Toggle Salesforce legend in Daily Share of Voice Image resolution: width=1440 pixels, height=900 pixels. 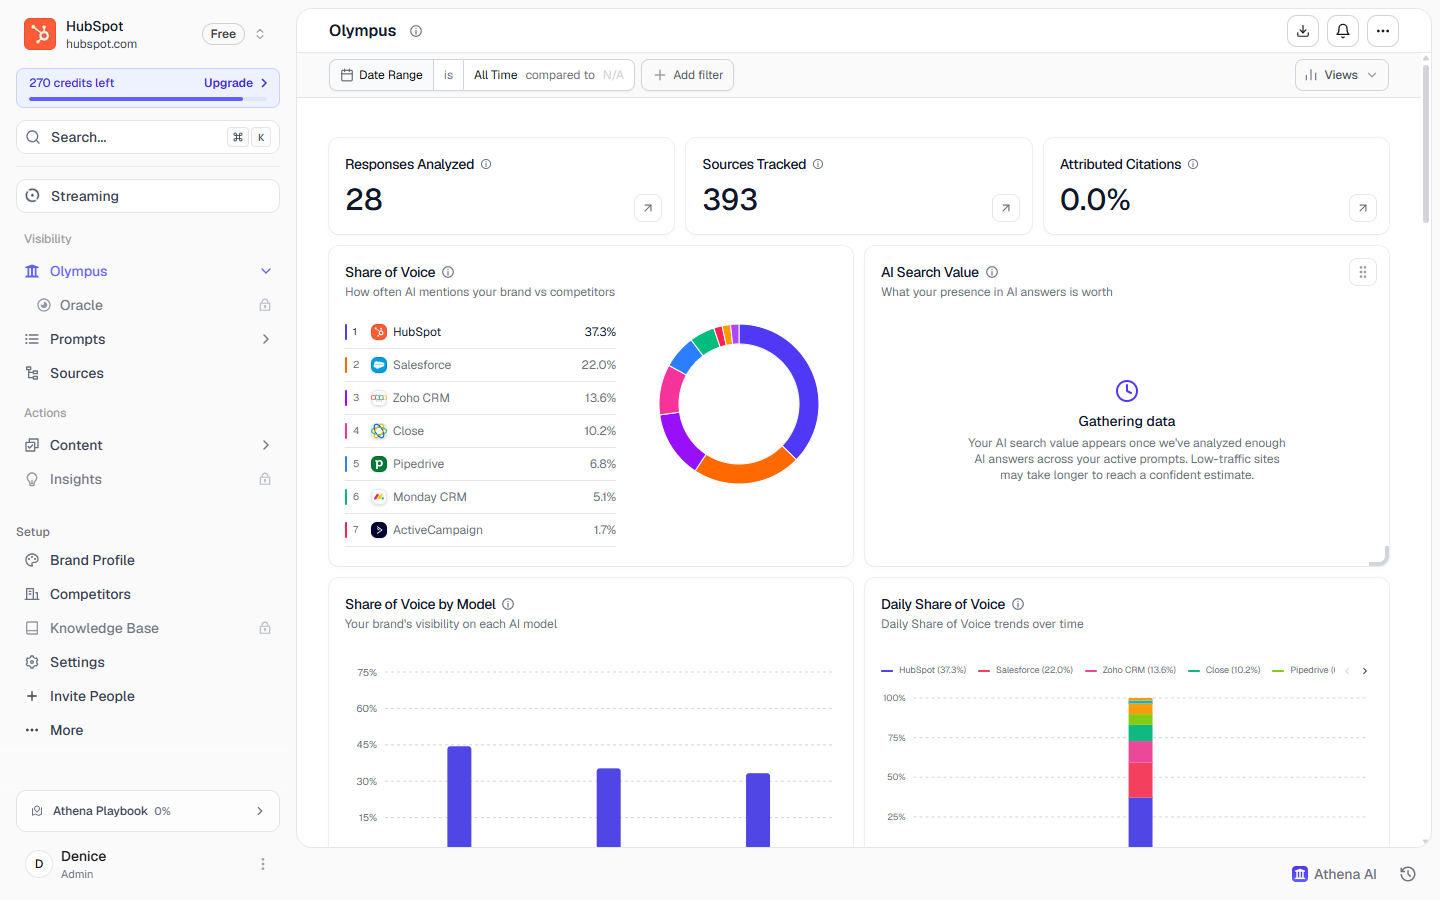coord(1026,670)
